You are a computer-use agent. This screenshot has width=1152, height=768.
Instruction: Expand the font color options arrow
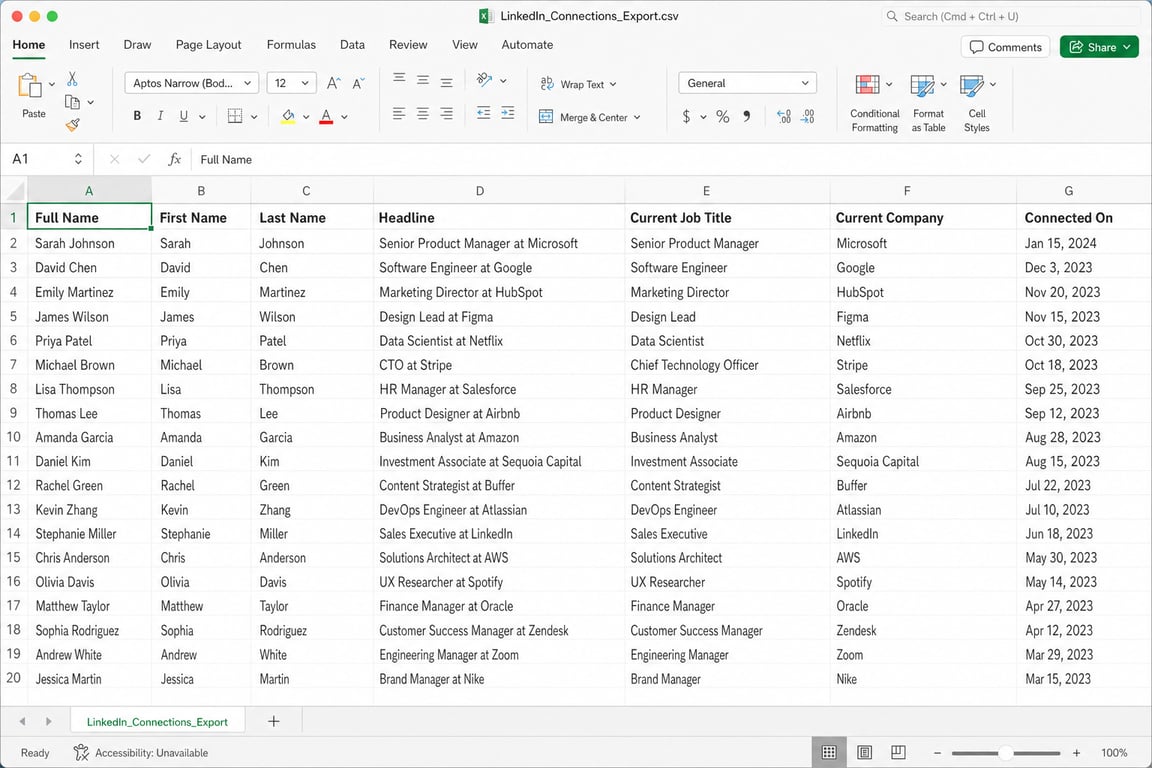click(x=344, y=117)
